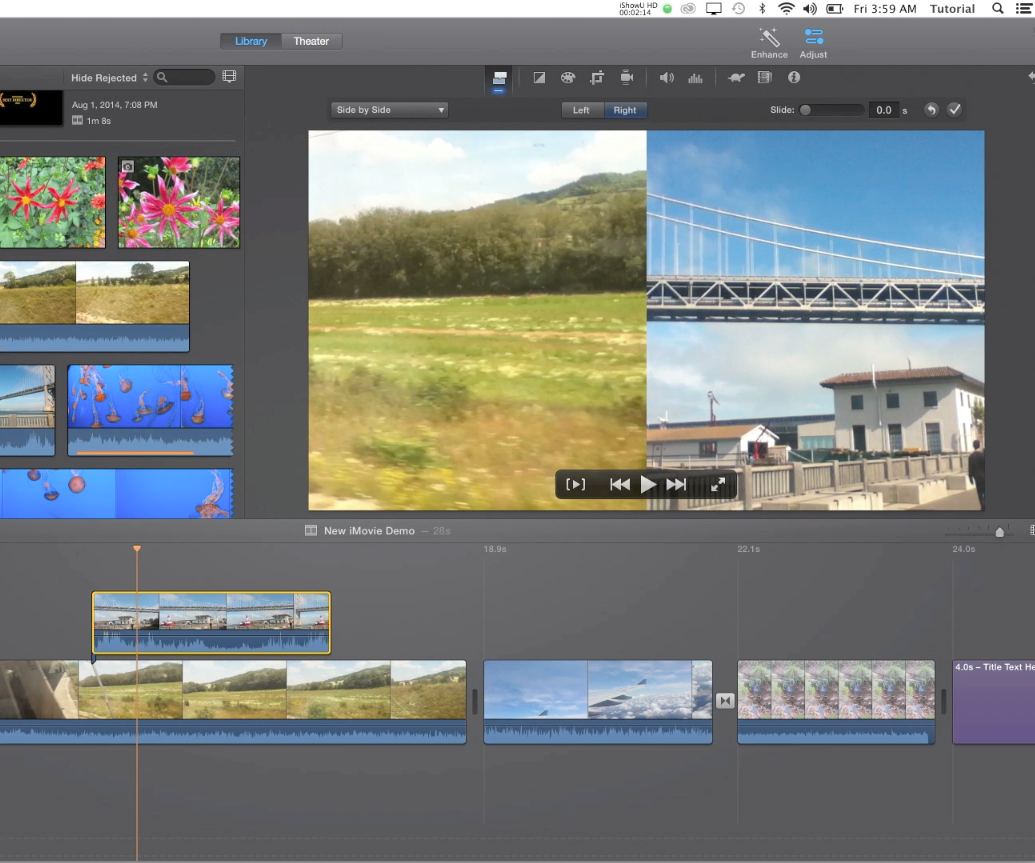Open the Speed turtle tool
1035x863 pixels.
pos(736,78)
